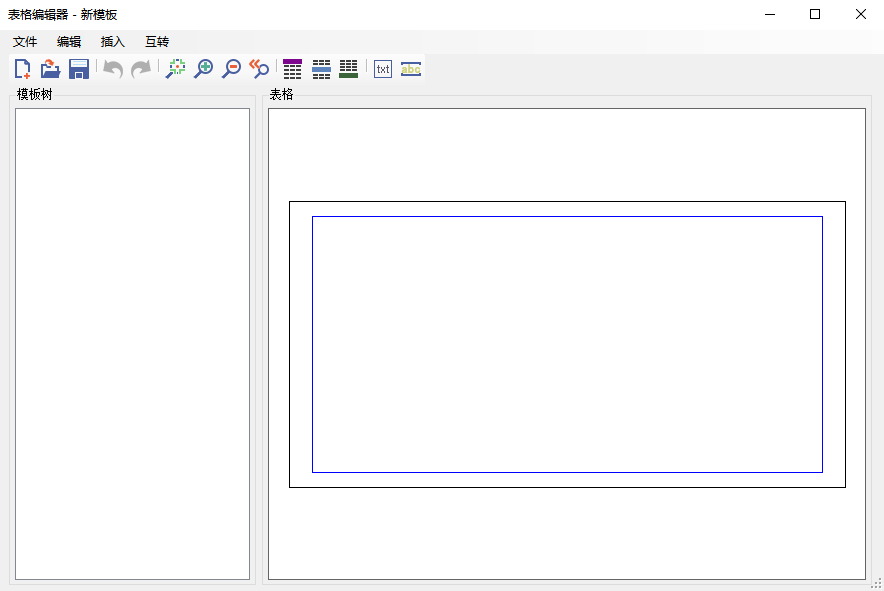Click the Undo arrow in the toolbar
Image resolution: width=884 pixels, height=591 pixels.
coord(113,69)
